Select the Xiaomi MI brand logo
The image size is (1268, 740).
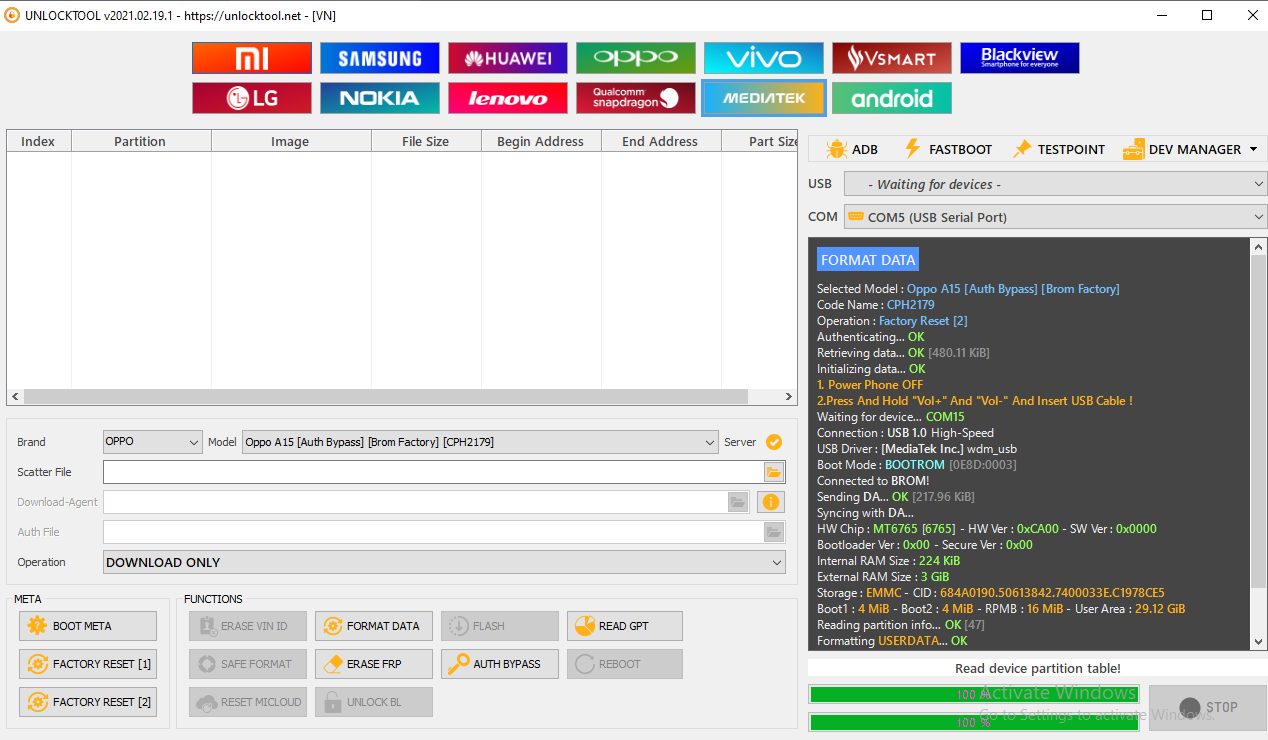252,58
